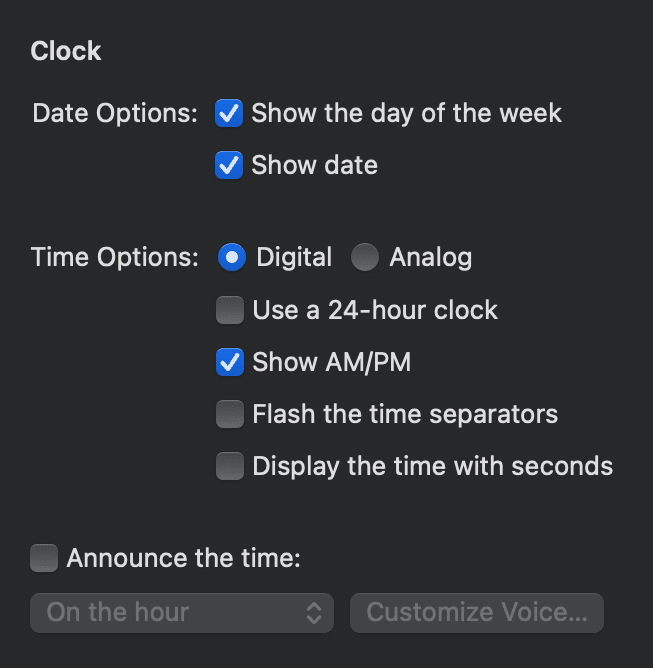Check Display the time with seconds box
Screen dimensions: 653x668
click(230, 466)
